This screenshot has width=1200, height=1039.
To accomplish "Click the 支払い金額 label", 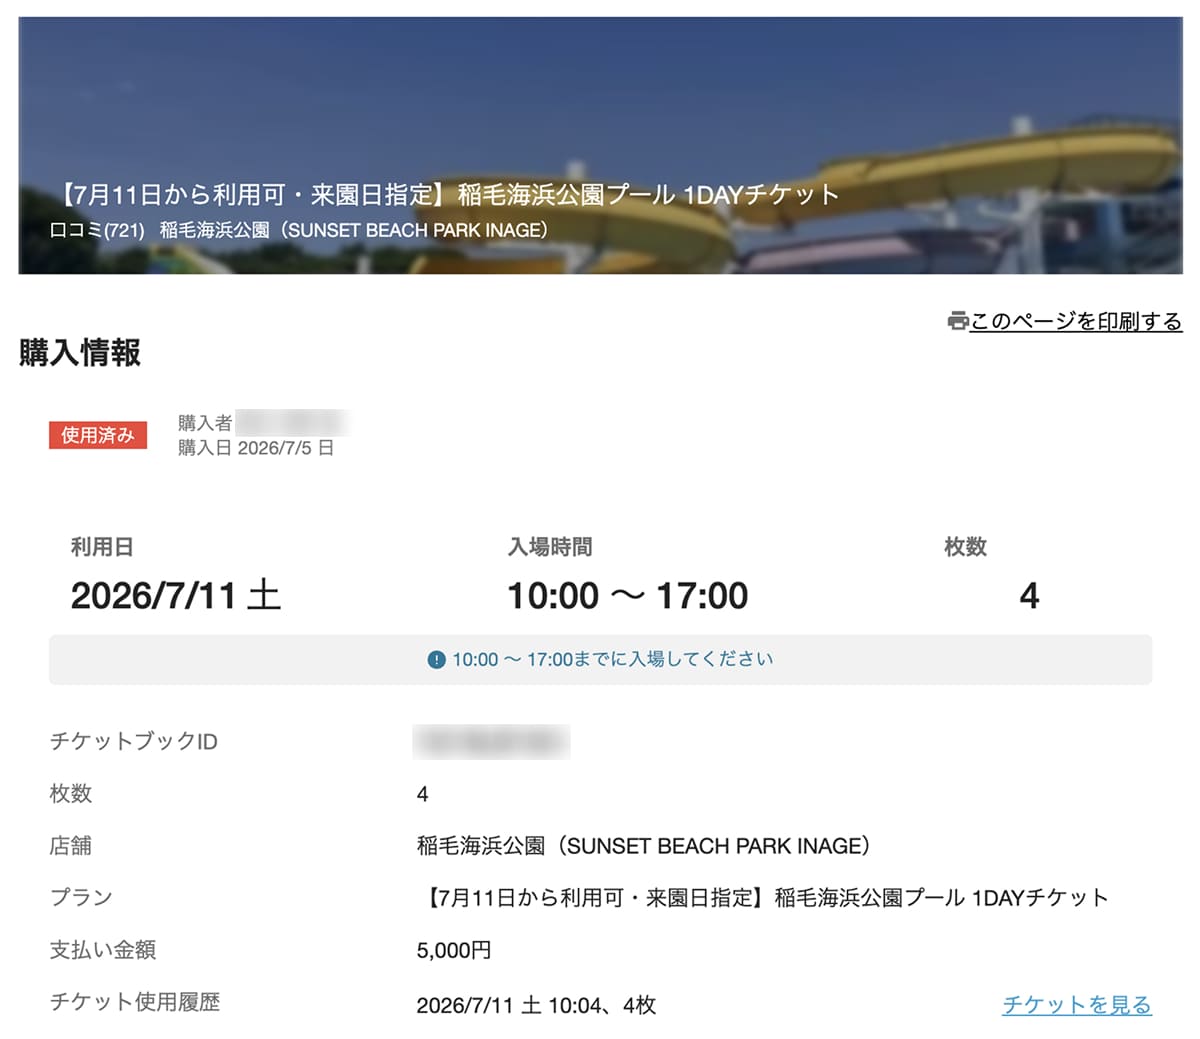I will coord(103,950).
